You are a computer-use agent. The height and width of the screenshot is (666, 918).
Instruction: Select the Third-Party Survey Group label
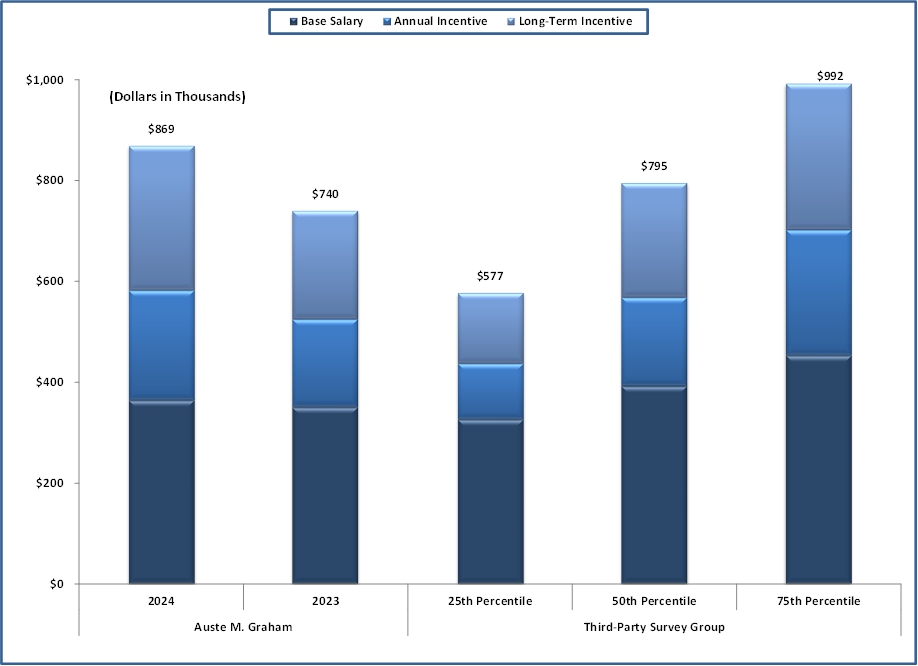pyautogui.click(x=654, y=626)
